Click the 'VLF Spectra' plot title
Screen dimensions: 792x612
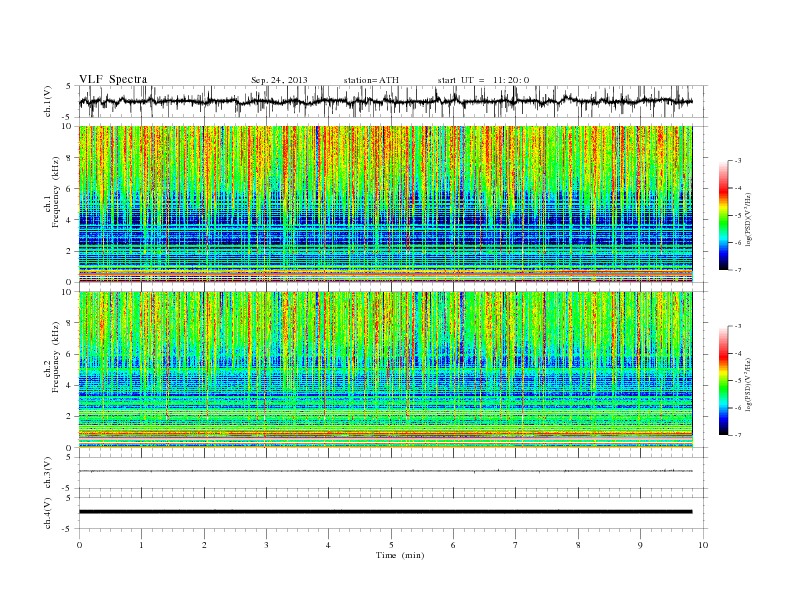(x=113, y=79)
